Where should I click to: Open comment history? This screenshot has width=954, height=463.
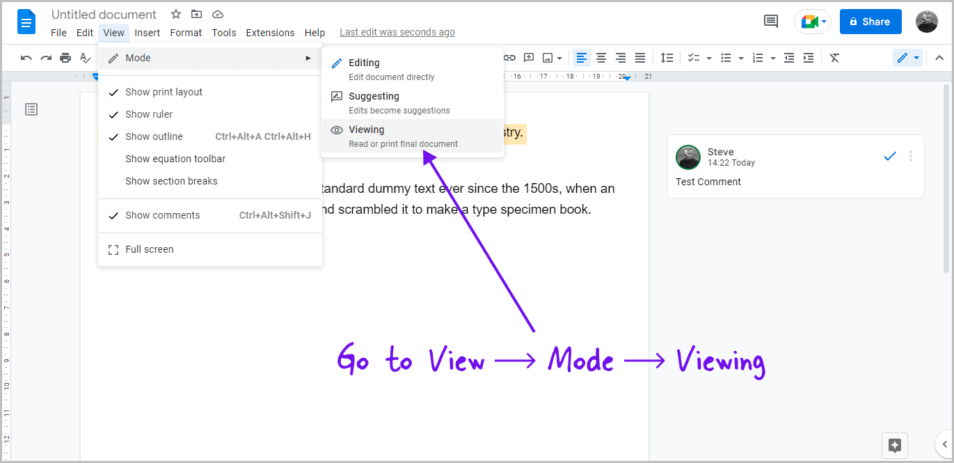click(771, 21)
